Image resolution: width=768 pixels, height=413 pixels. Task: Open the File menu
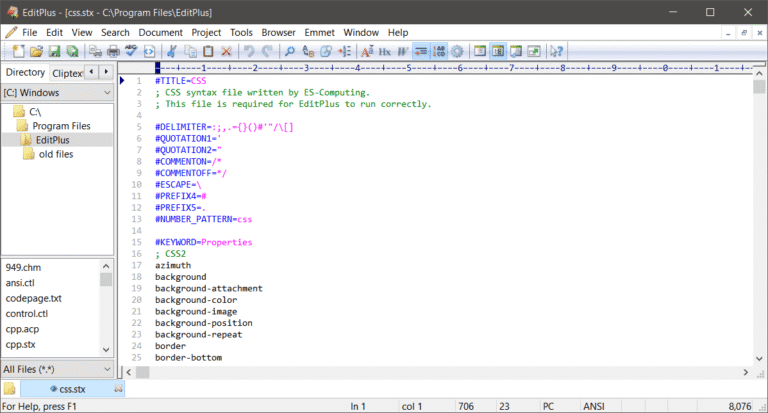[29, 33]
